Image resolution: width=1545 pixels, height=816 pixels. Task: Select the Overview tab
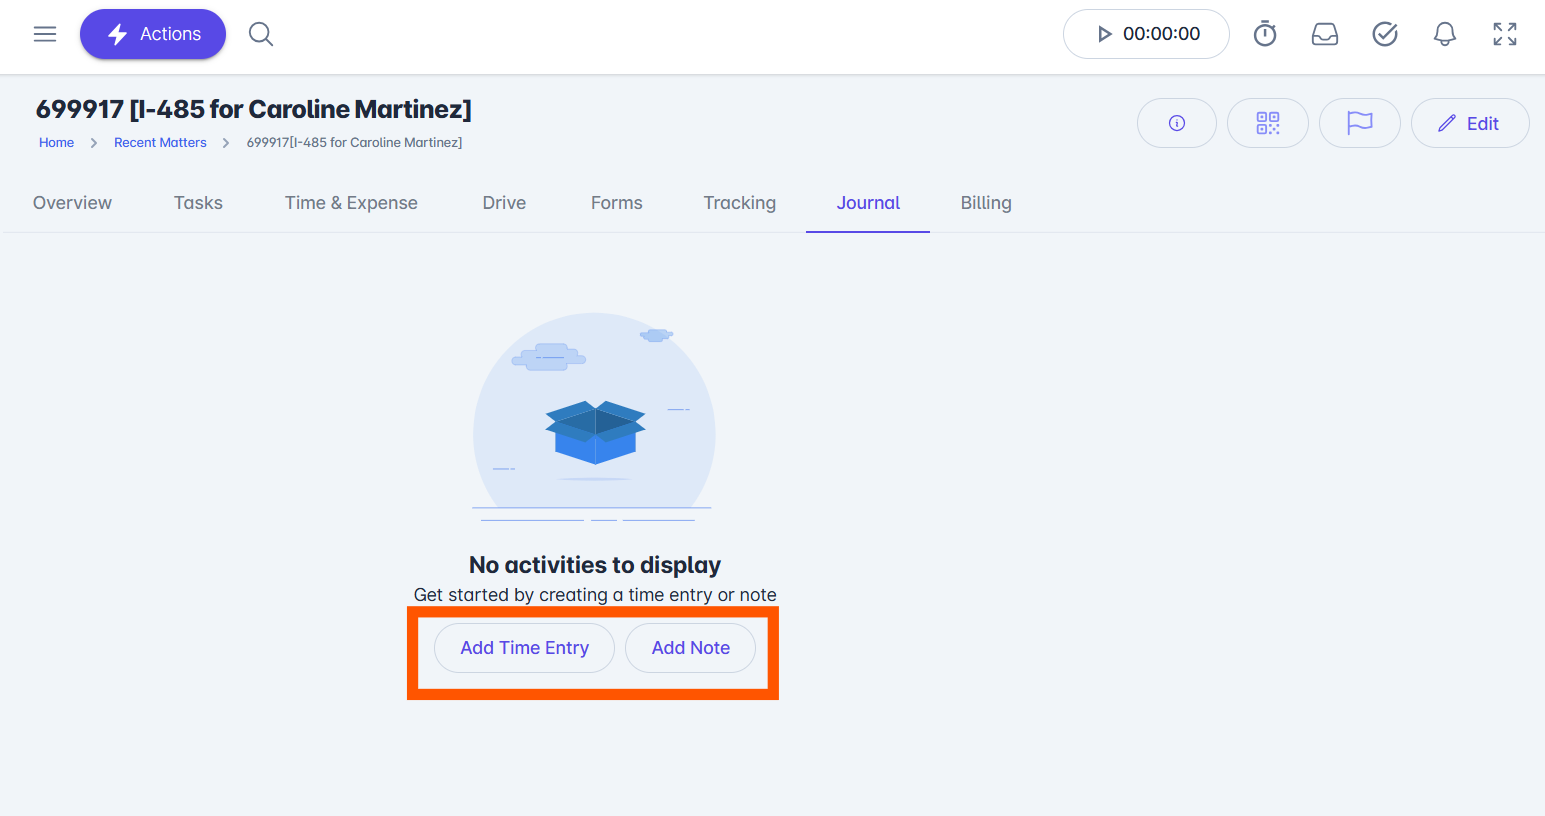73,203
